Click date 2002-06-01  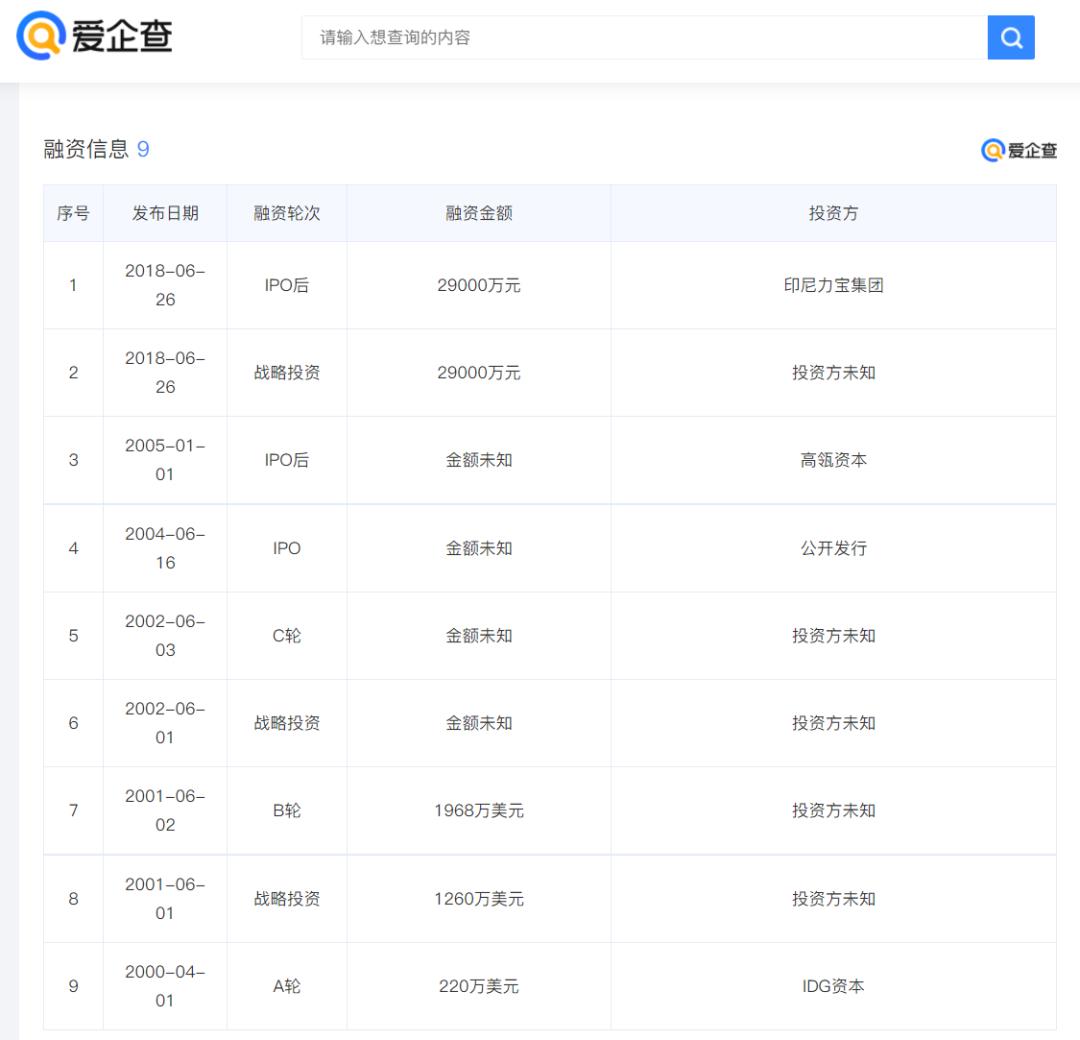coord(165,723)
